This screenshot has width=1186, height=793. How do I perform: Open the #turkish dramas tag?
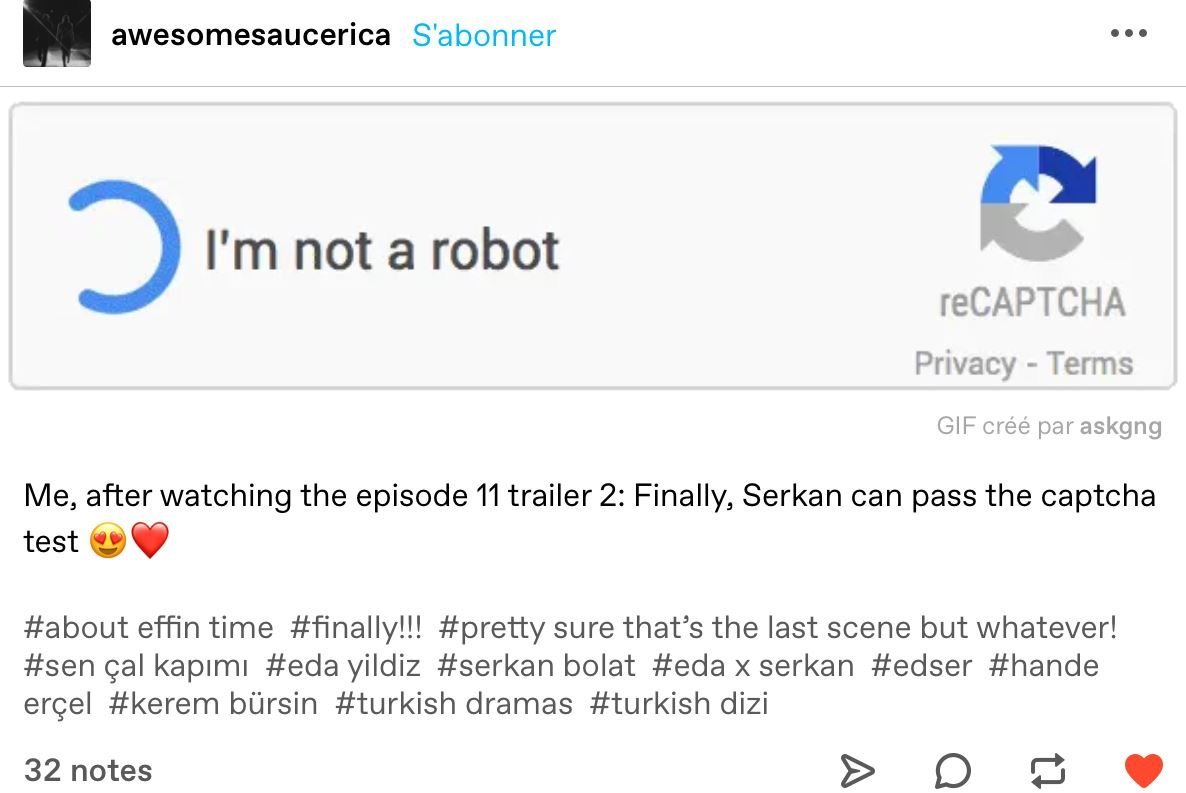tap(454, 704)
